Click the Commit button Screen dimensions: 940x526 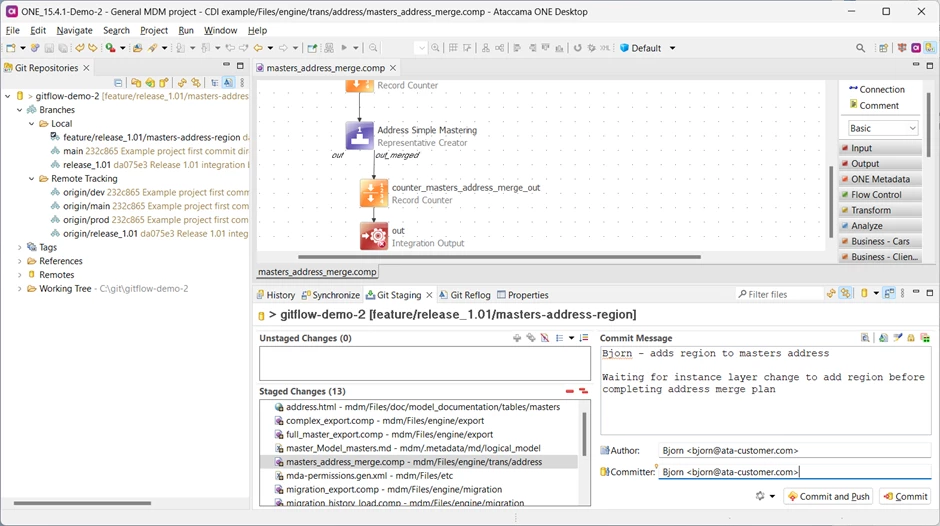click(905, 497)
